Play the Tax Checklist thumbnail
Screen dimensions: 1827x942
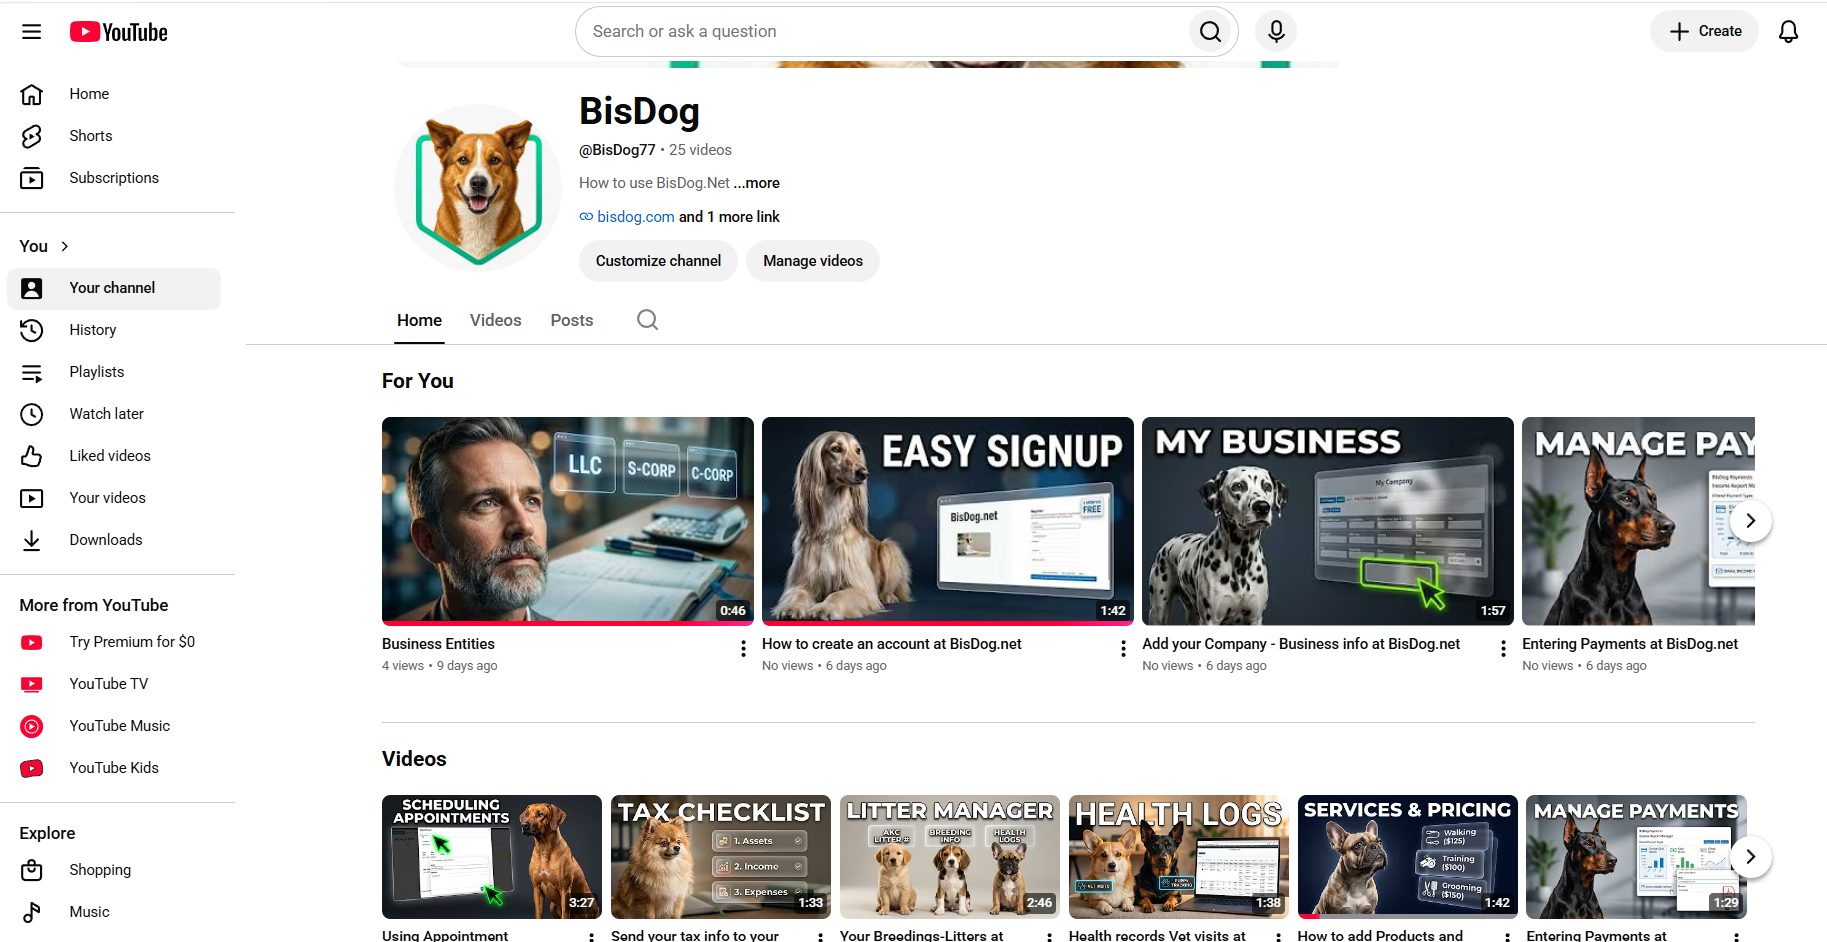720,857
